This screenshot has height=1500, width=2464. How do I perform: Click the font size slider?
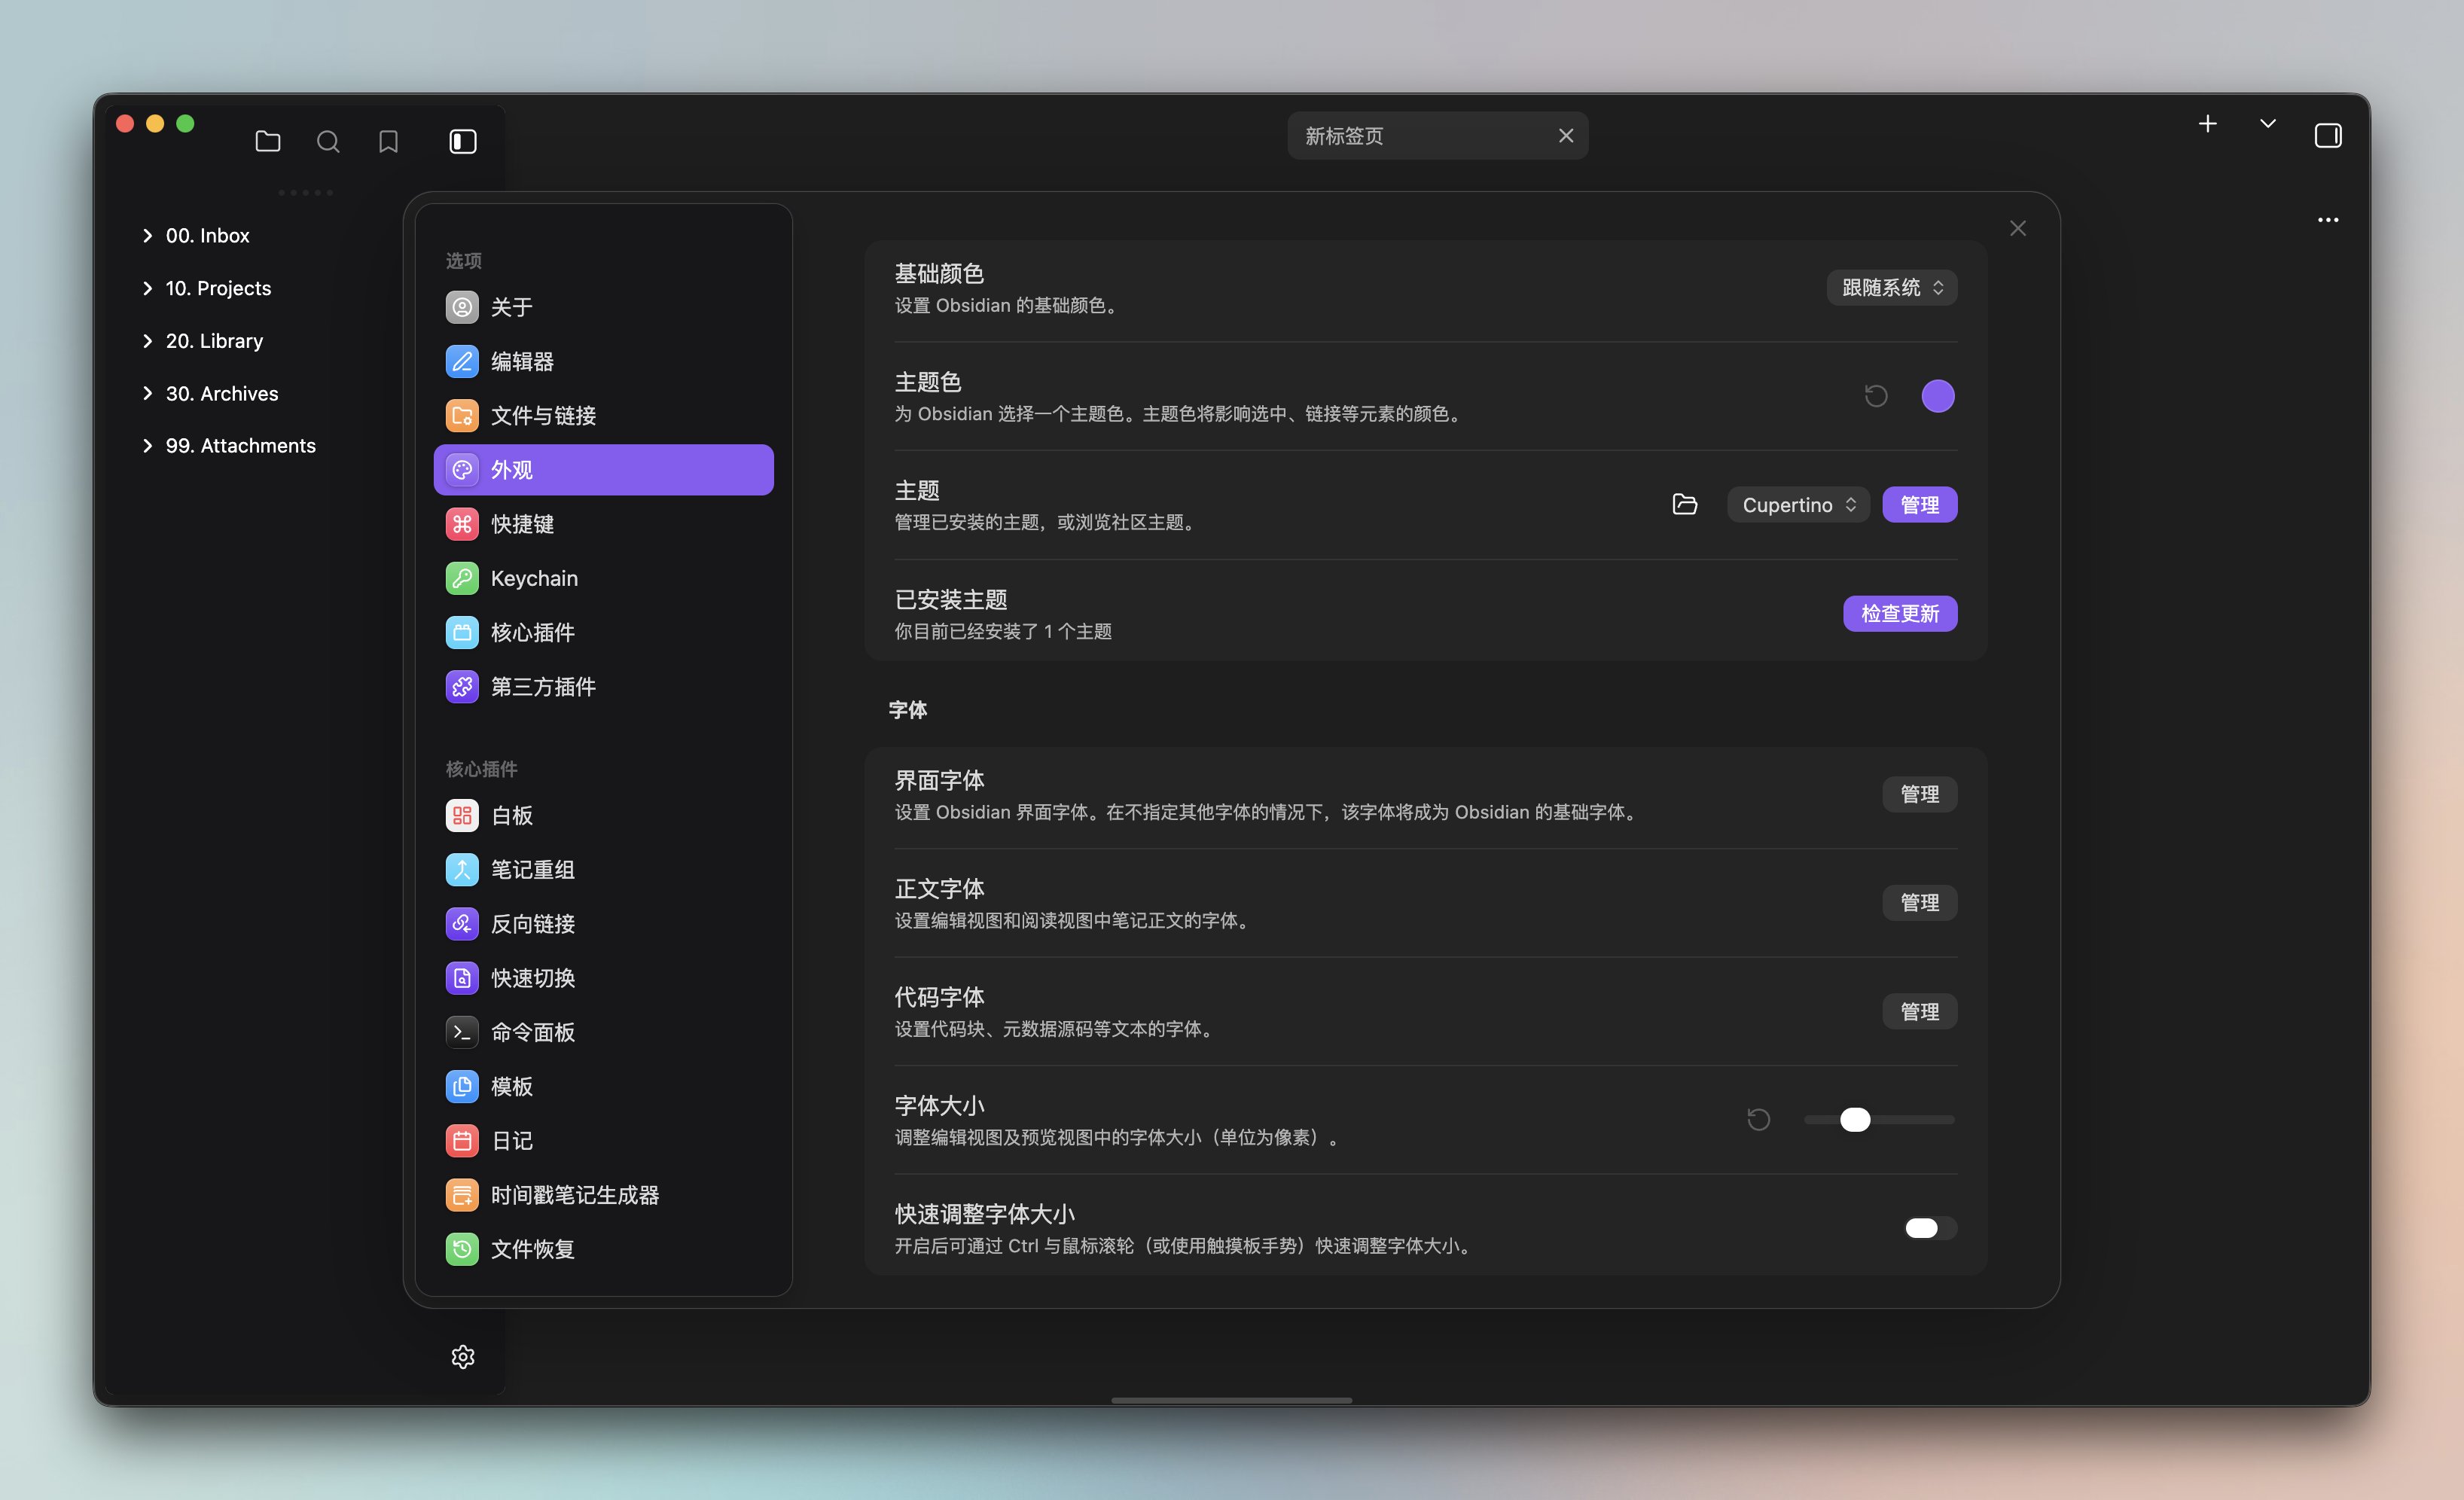pos(1878,1119)
